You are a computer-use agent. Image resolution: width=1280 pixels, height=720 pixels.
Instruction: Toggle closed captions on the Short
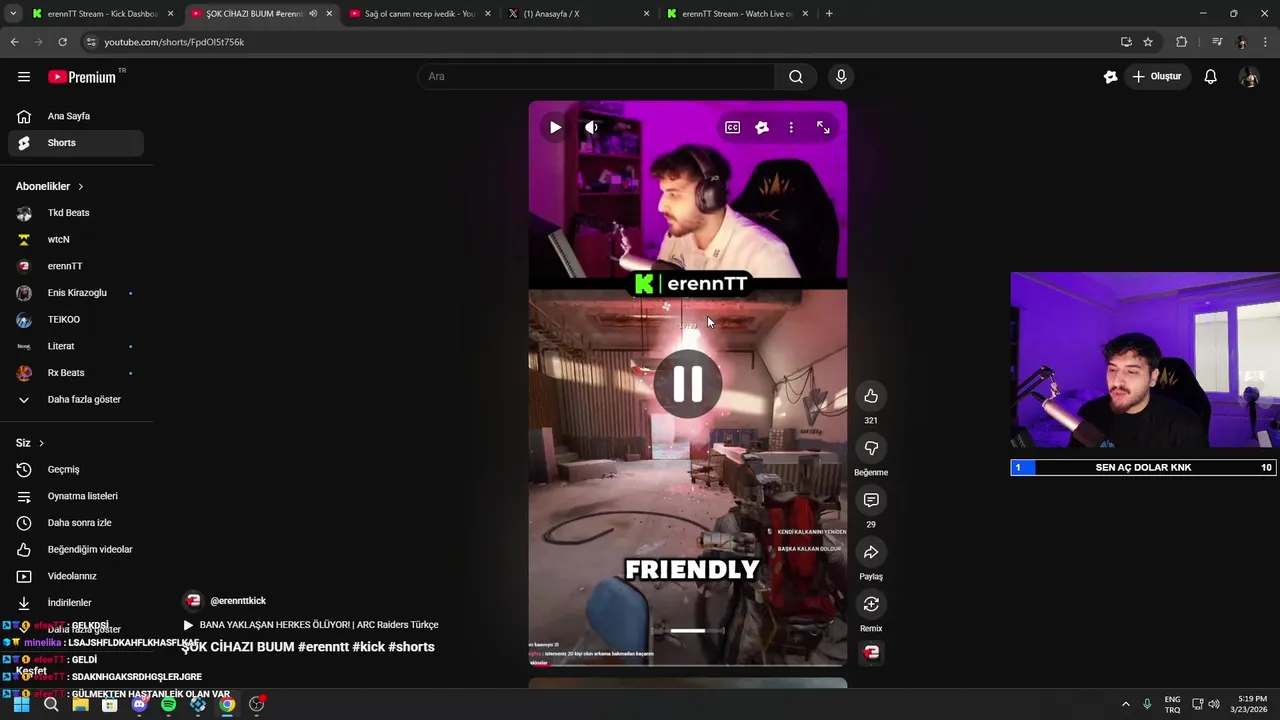733,128
